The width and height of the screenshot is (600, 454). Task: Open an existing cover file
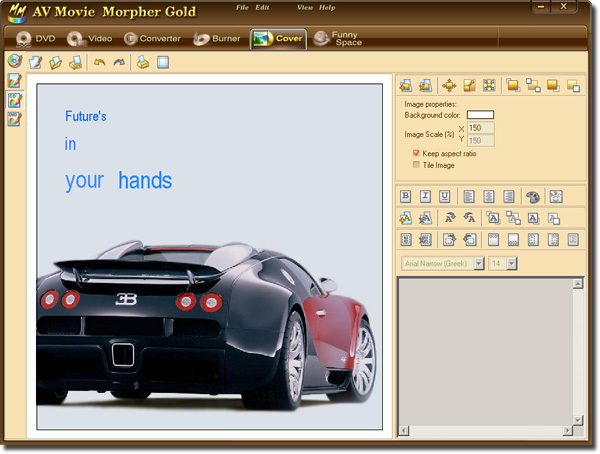[55, 62]
